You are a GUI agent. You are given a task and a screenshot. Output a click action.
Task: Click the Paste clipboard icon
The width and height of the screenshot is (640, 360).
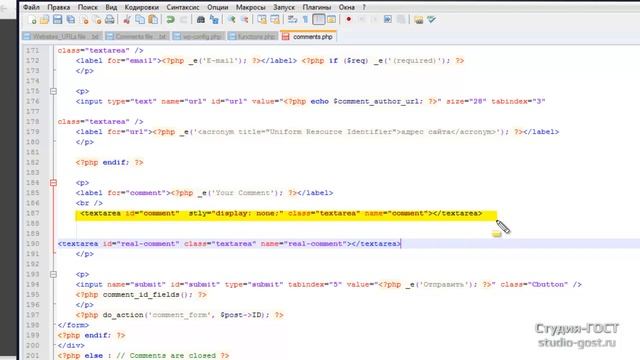click(x=153, y=20)
